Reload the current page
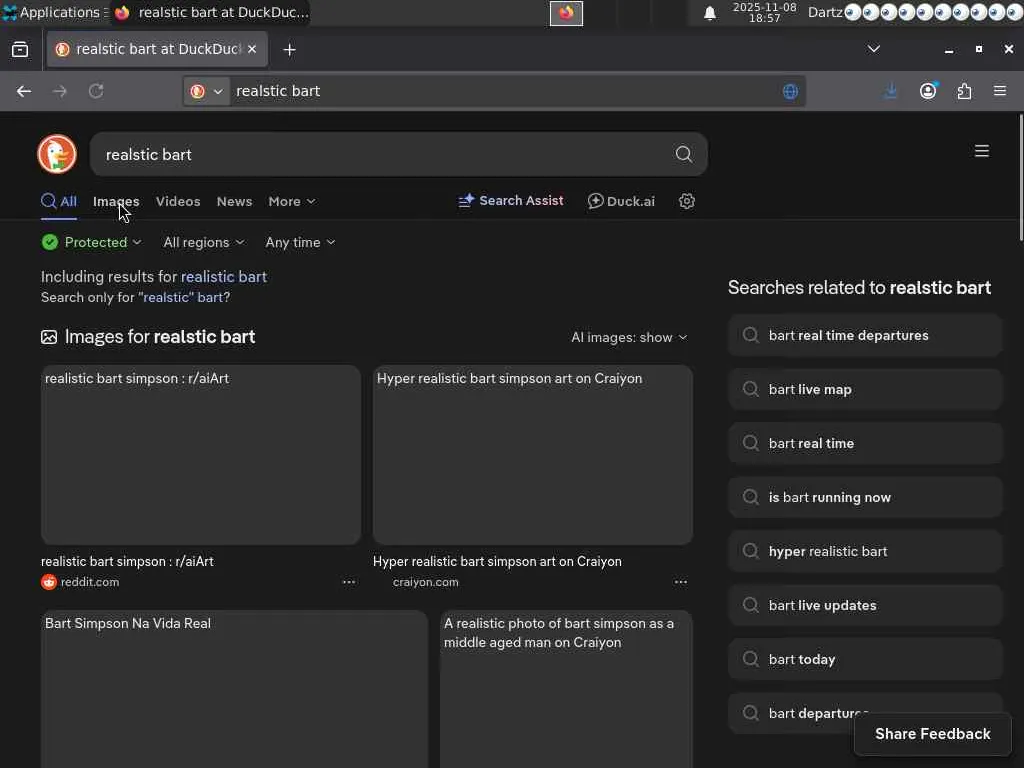 coord(96,91)
